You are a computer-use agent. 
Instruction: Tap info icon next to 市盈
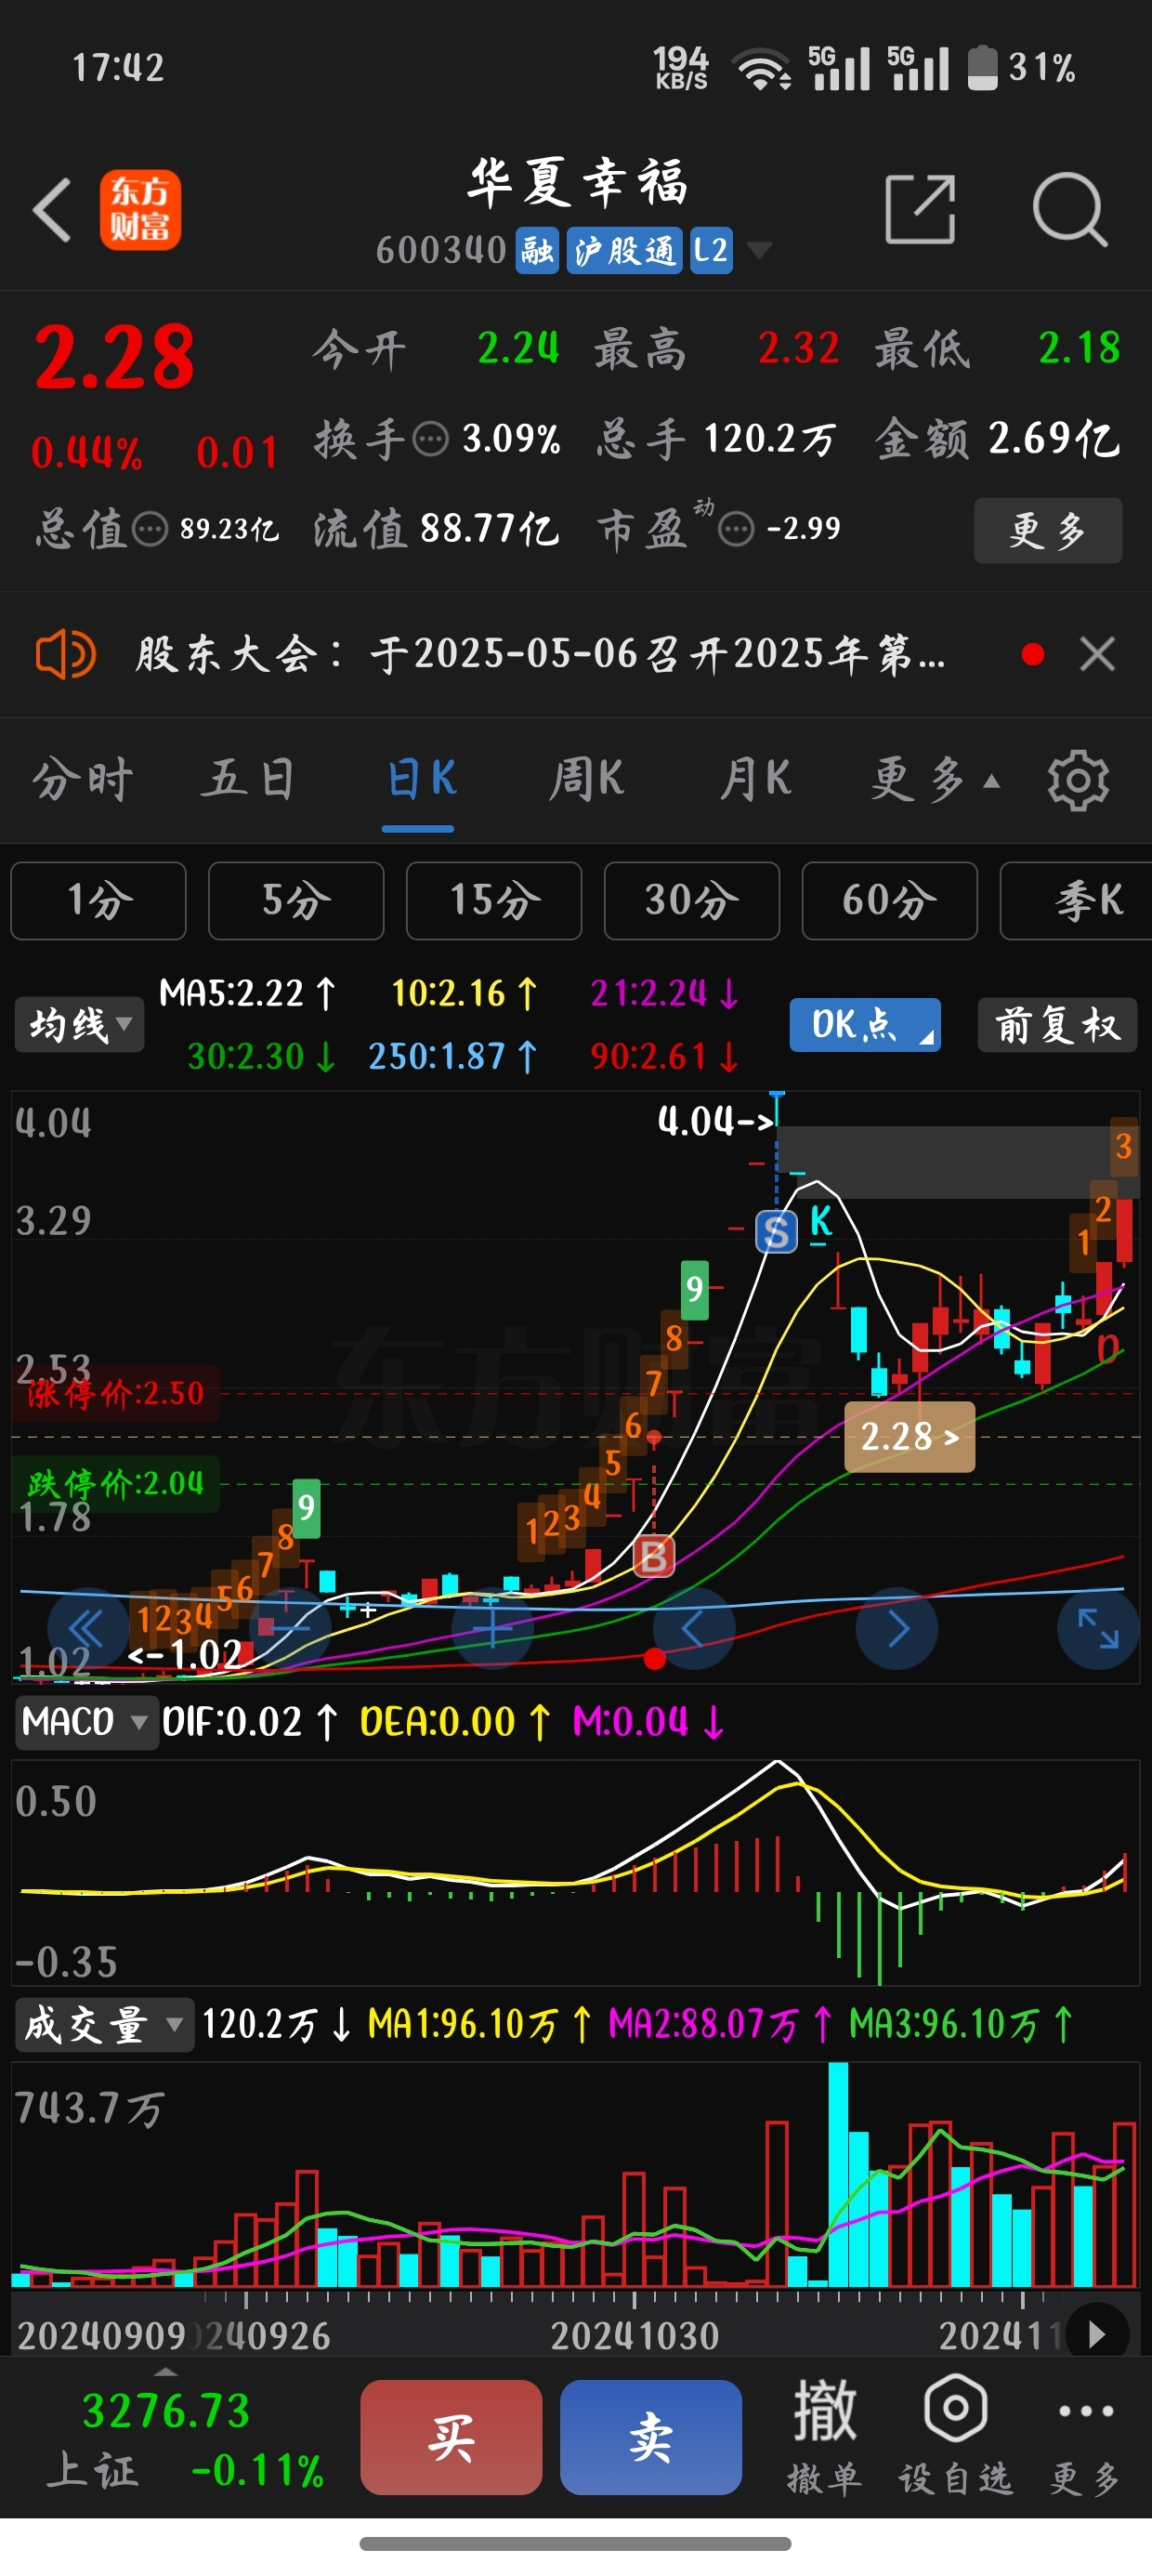(x=736, y=529)
